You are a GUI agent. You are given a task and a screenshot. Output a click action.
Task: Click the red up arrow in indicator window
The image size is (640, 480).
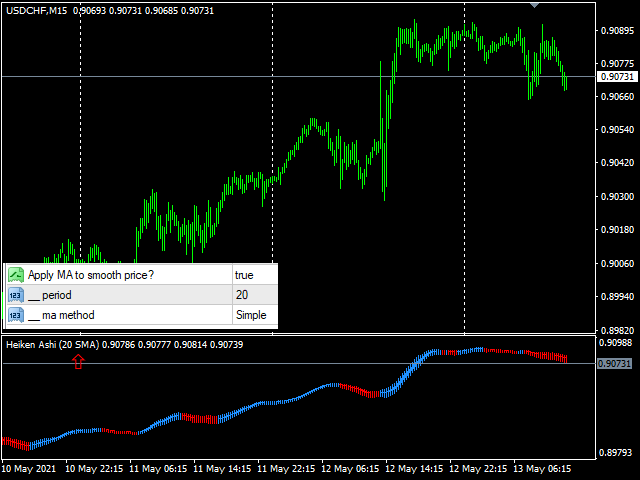pyautogui.click(x=79, y=362)
